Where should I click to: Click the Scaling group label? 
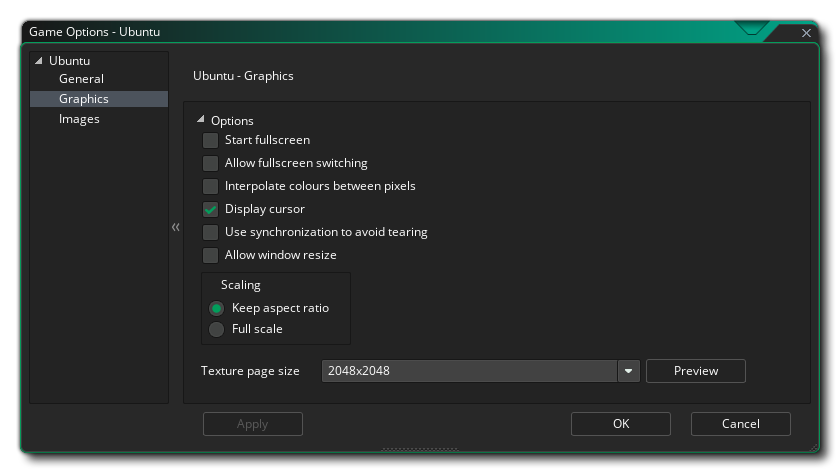(x=241, y=285)
